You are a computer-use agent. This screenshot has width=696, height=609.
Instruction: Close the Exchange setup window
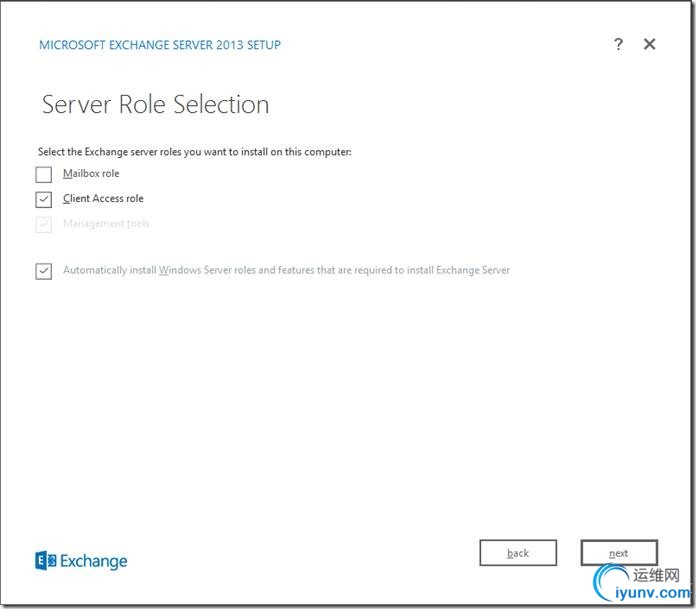[x=649, y=44]
